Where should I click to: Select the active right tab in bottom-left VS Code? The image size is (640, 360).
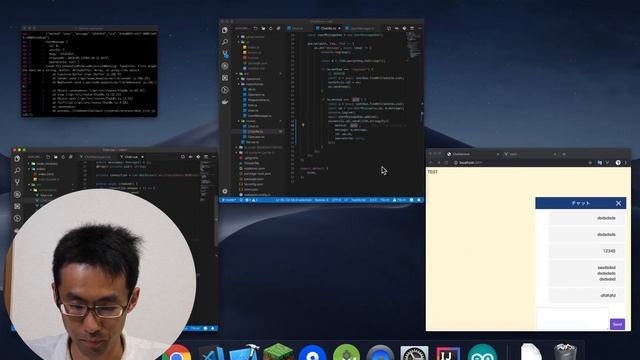click(131, 157)
